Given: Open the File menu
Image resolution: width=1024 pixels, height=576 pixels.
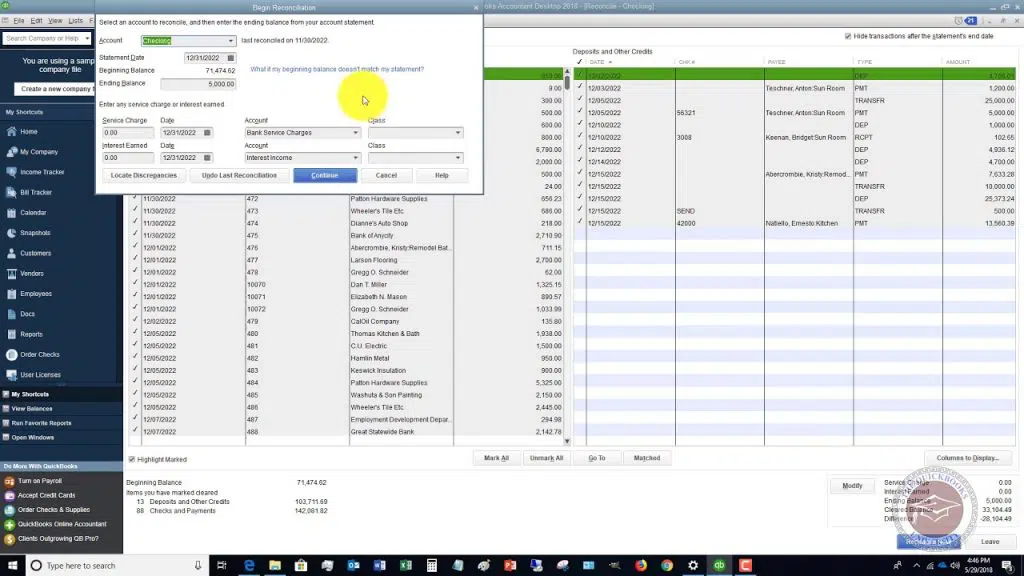Looking at the screenshot, I should click(19, 21).
